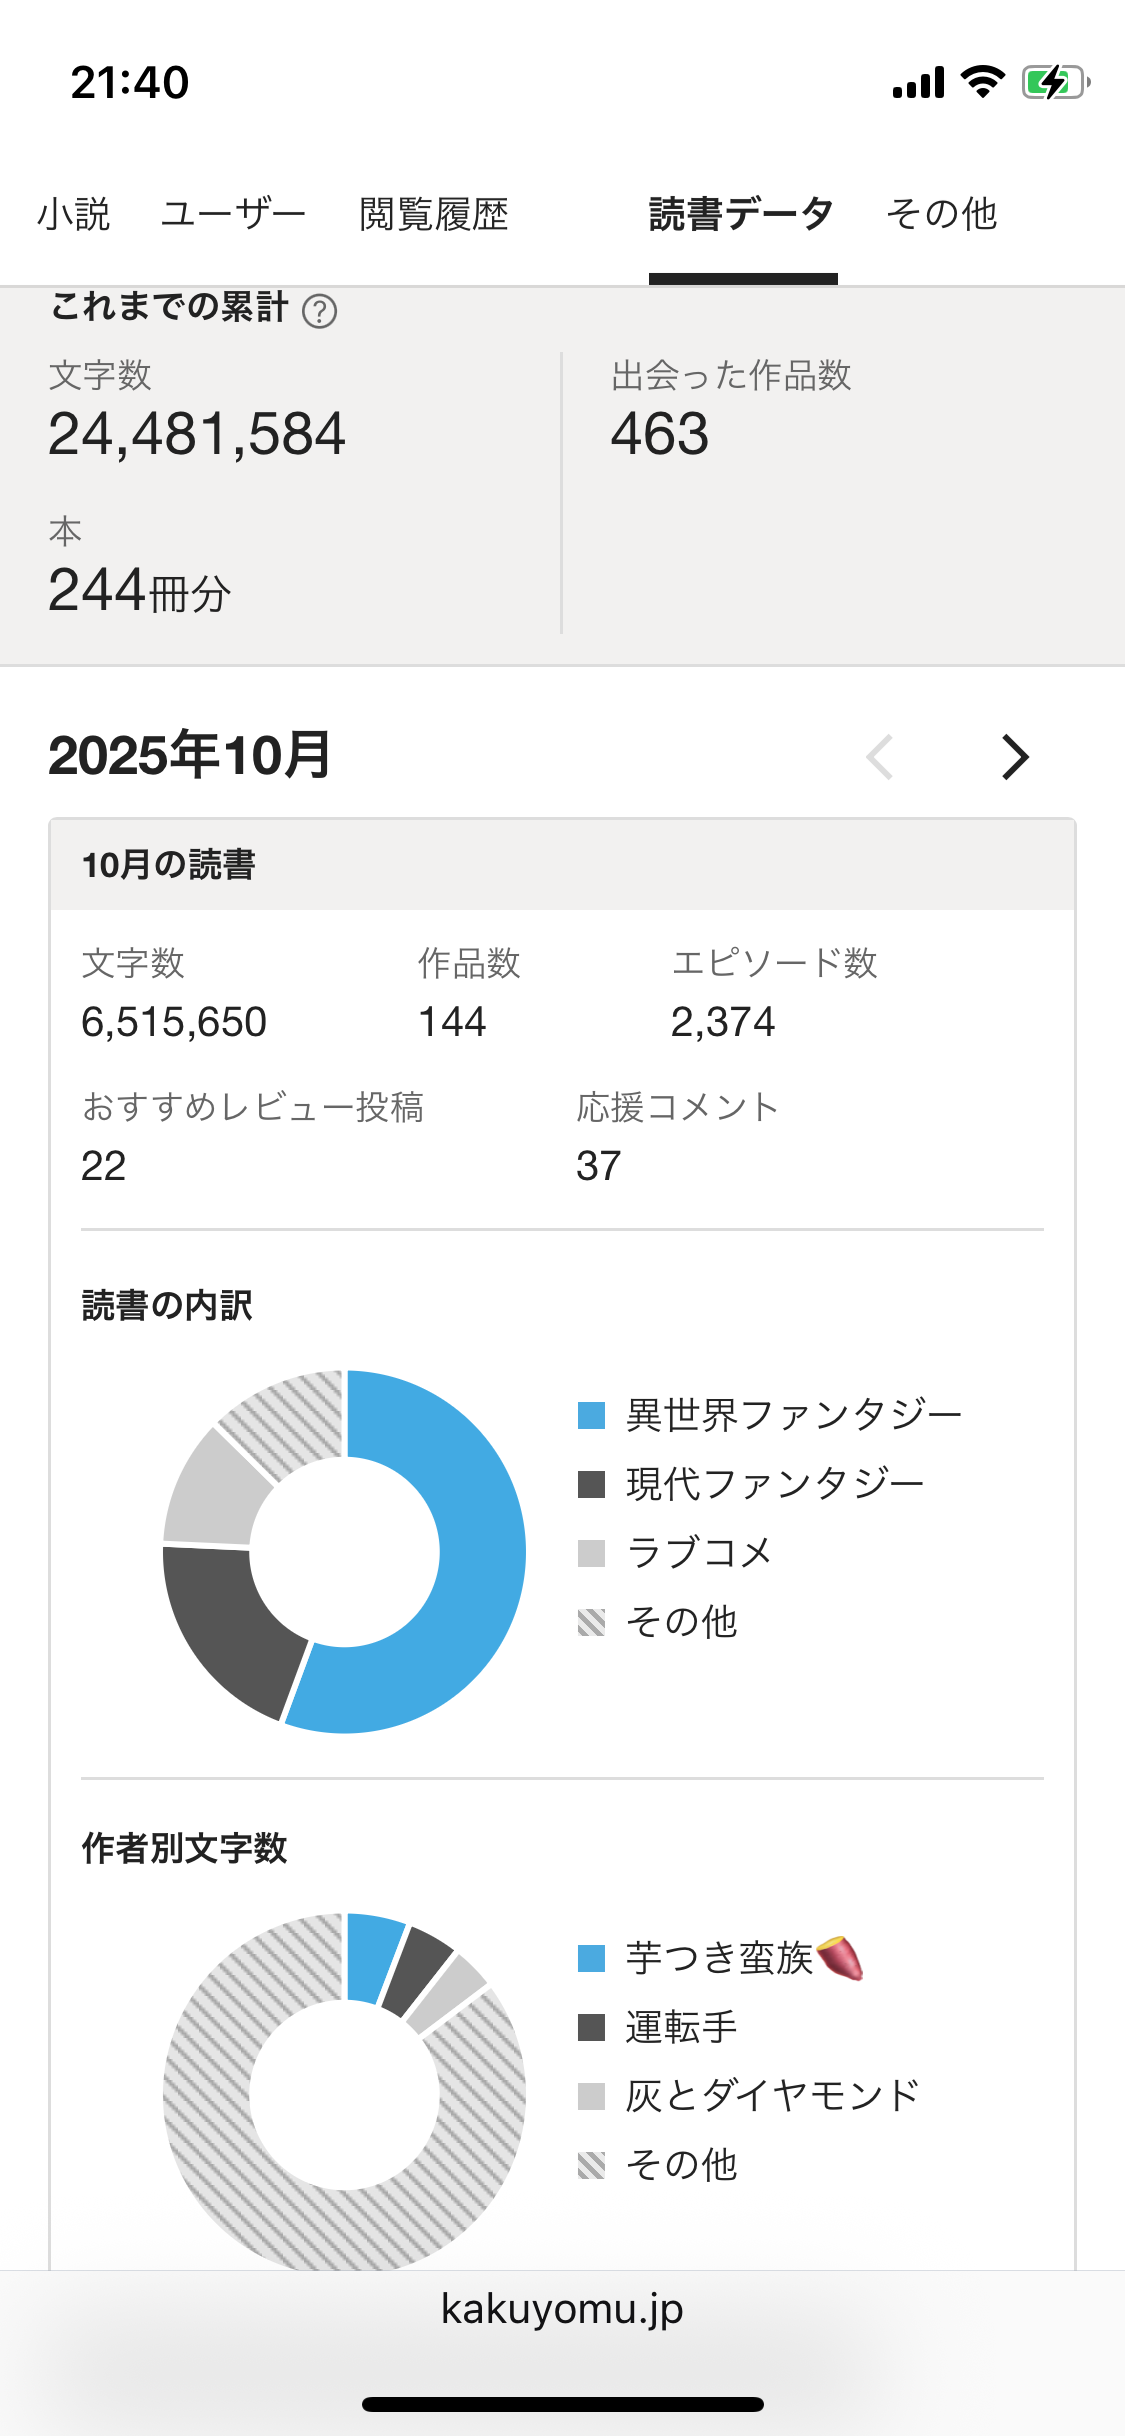Switch to the ユーザー tab
The height and width of the screenshot is (2436, 1125).
click(x=234, y=214)
